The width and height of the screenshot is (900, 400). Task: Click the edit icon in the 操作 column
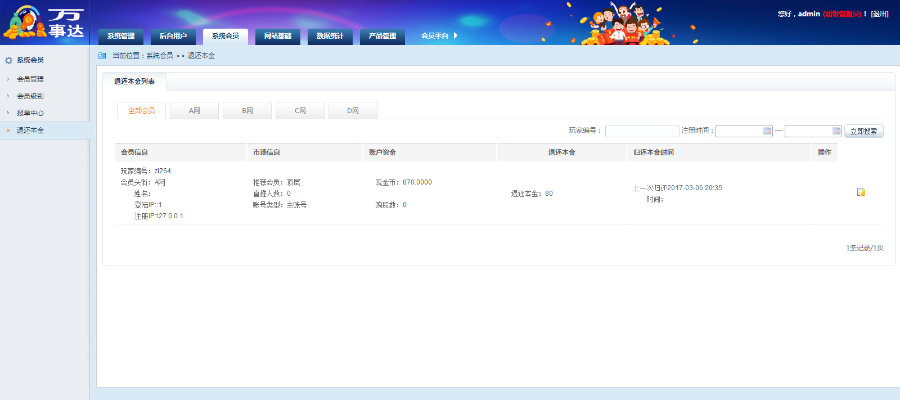tap(860, 192)
